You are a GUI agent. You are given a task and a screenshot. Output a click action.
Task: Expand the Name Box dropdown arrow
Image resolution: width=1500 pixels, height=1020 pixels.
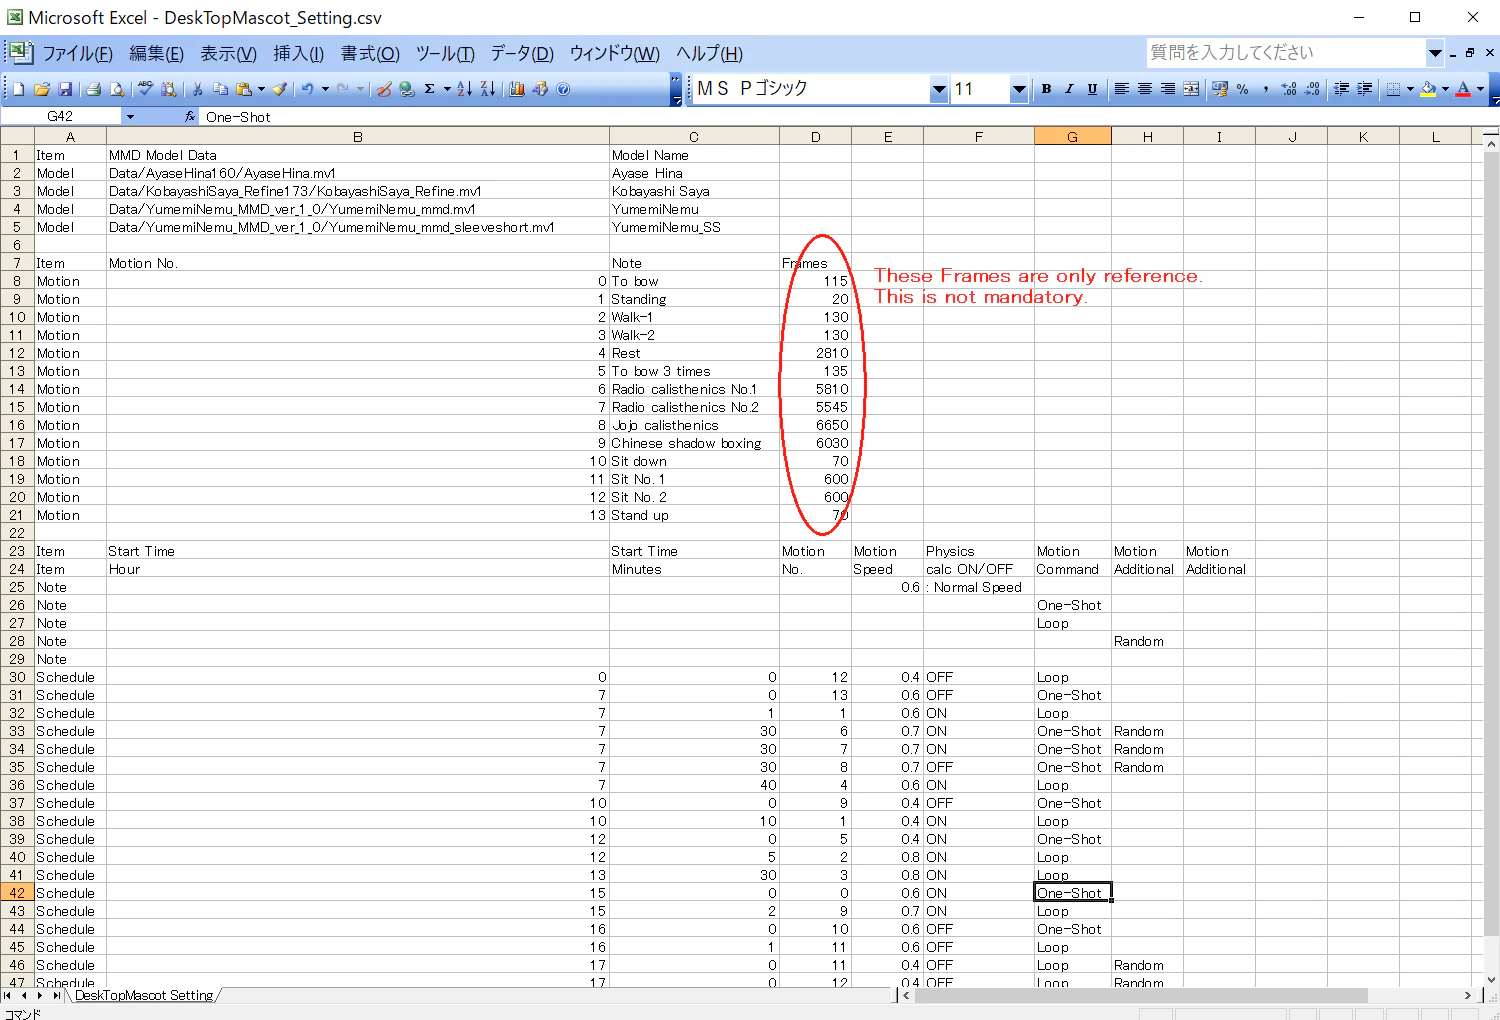[130, 117]
